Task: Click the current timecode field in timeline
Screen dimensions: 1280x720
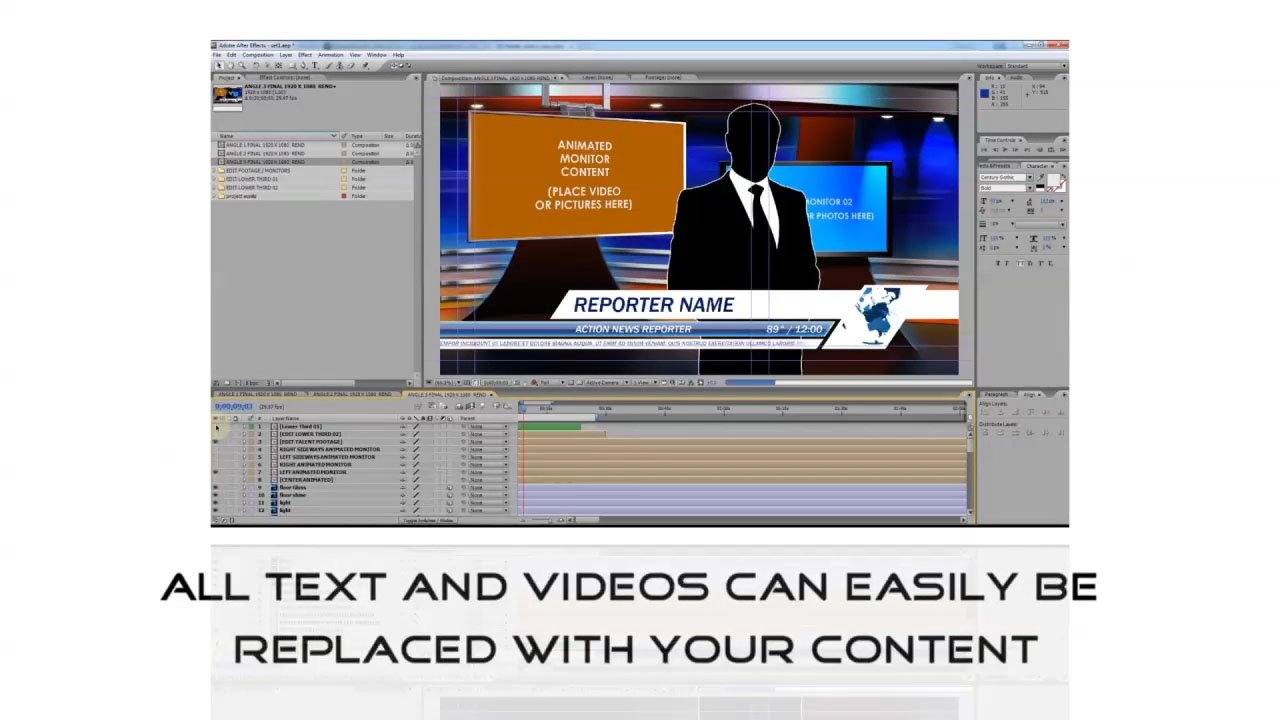Action: 233,407
